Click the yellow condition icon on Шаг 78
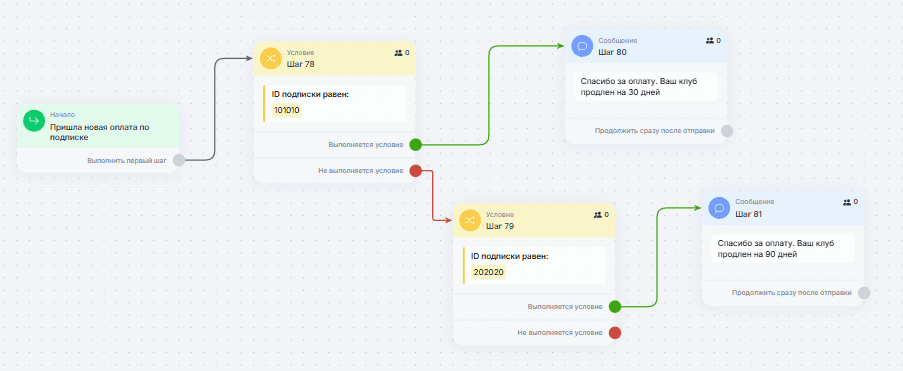This screenshot has height=371, width=903. pos(271,58)
